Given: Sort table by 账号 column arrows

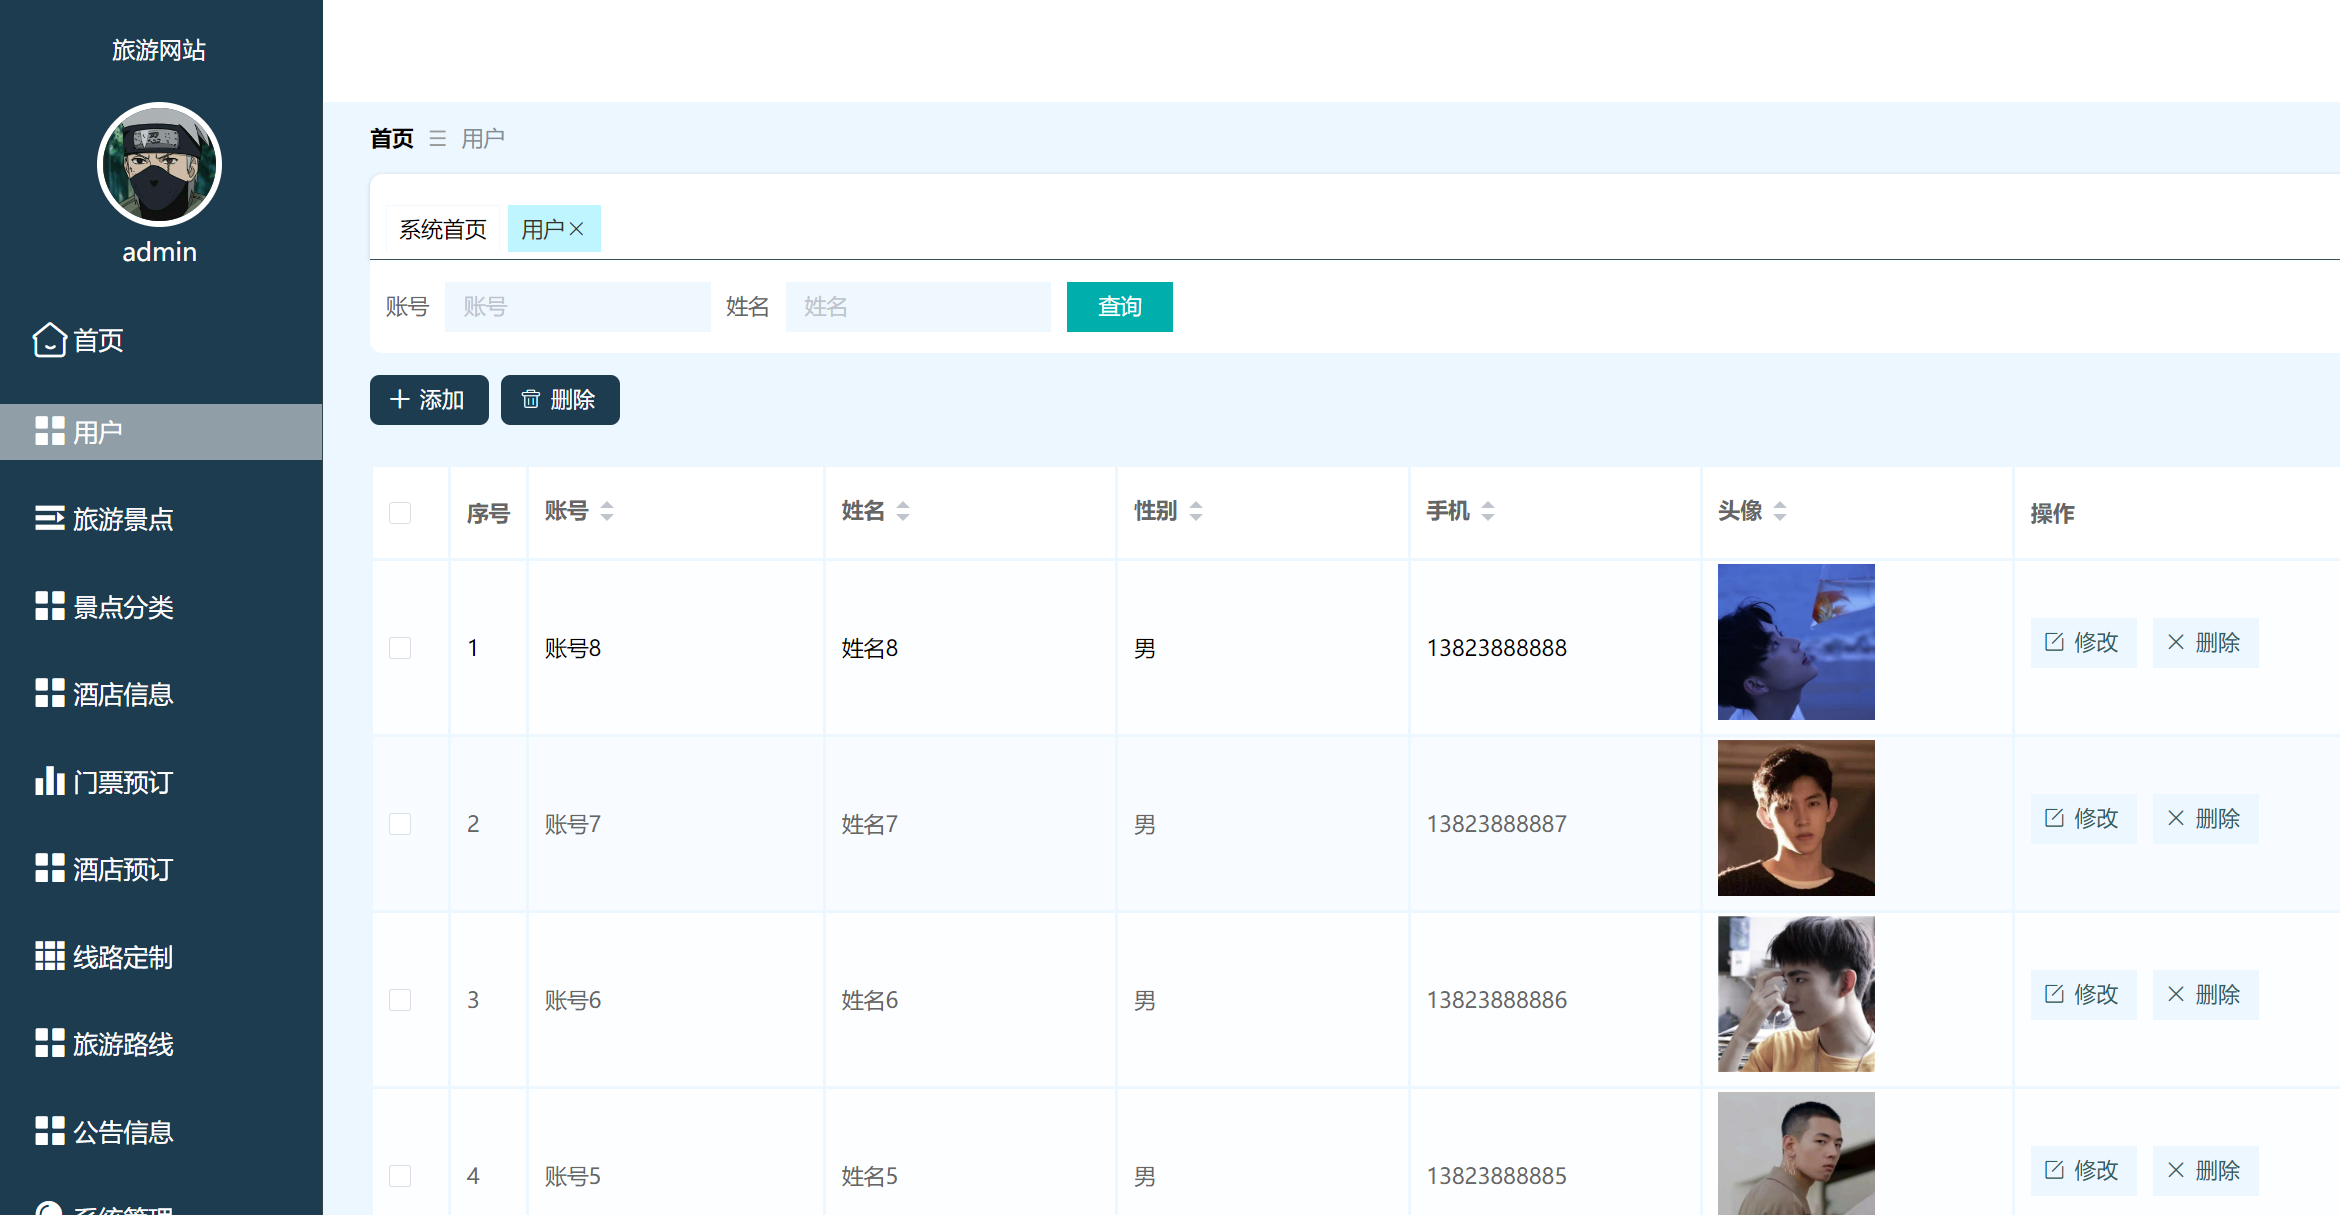Looking at the screenshot, I should point(607,511).
